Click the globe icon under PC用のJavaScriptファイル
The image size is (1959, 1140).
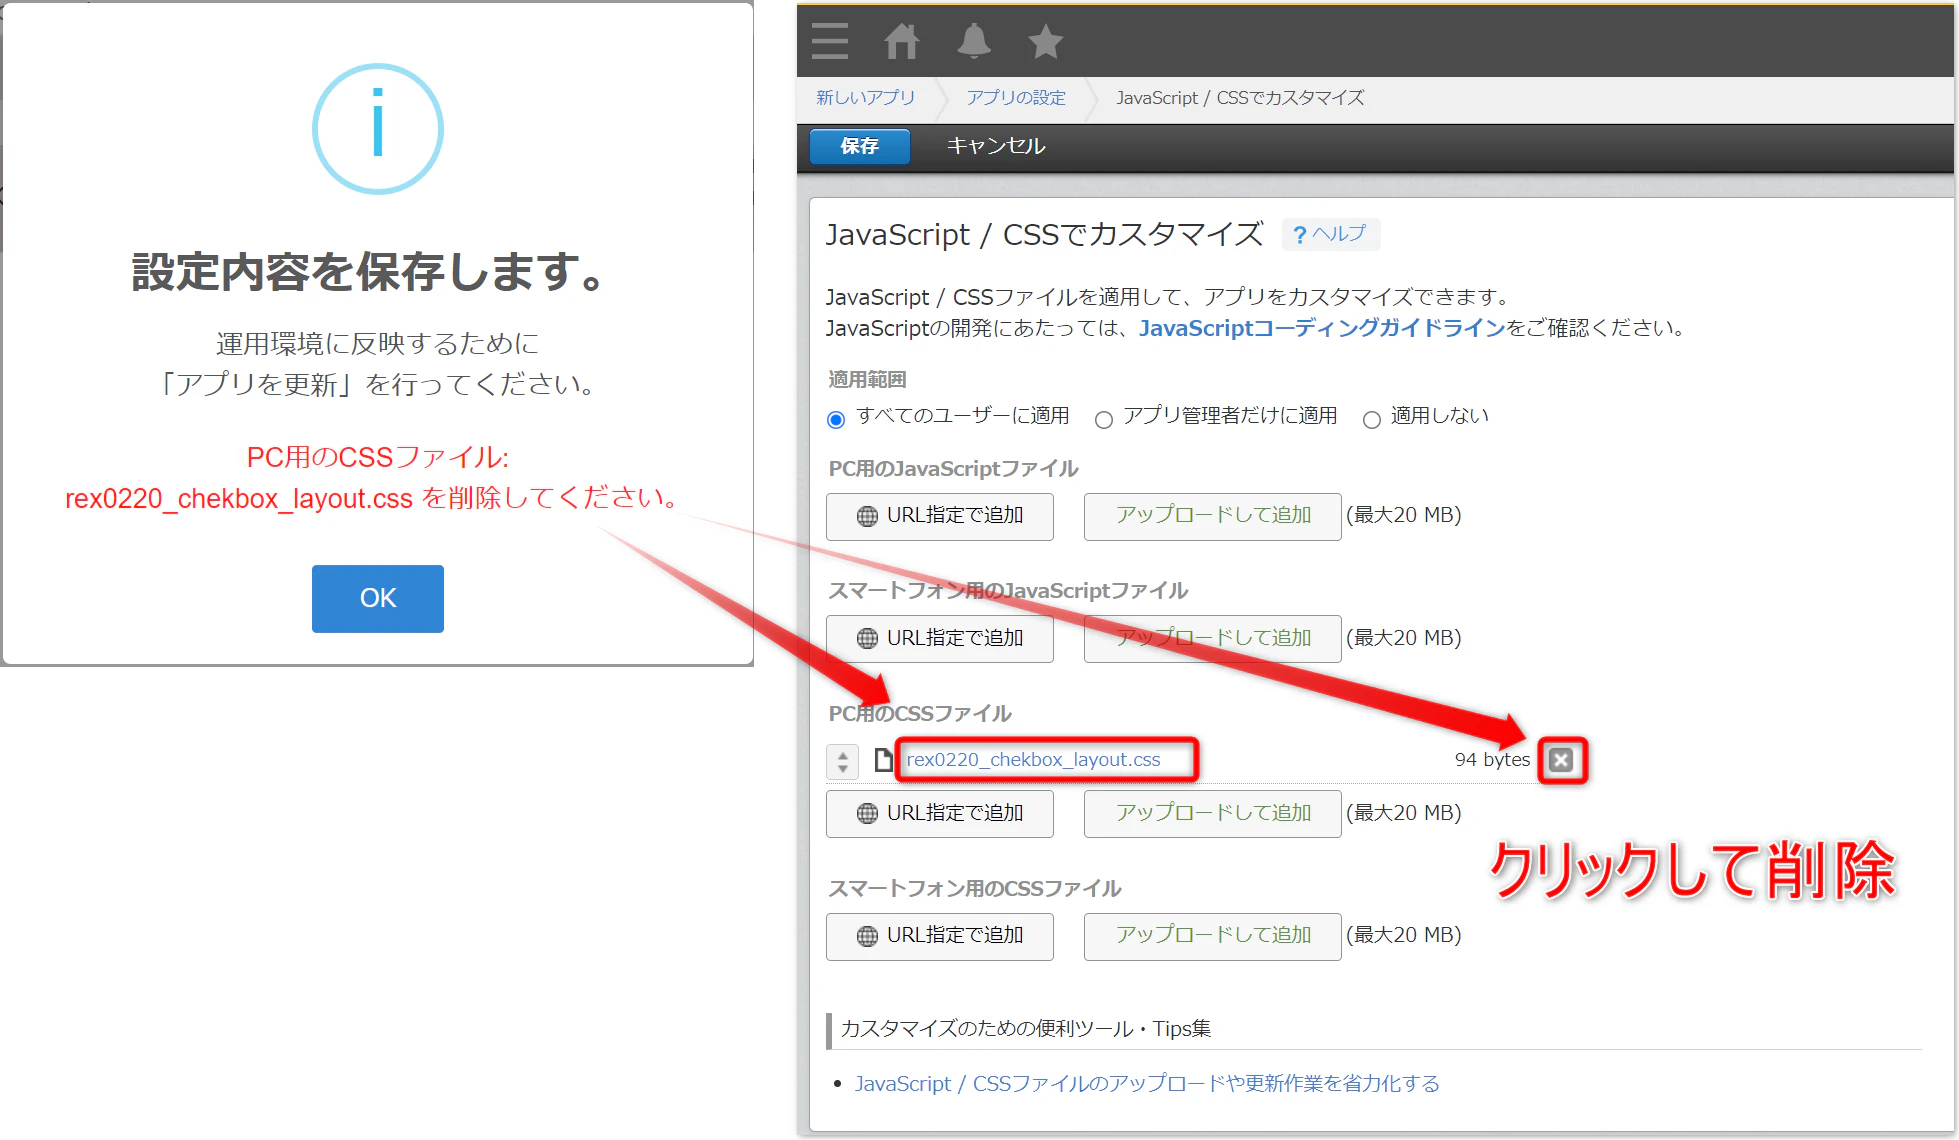point(867,516)
